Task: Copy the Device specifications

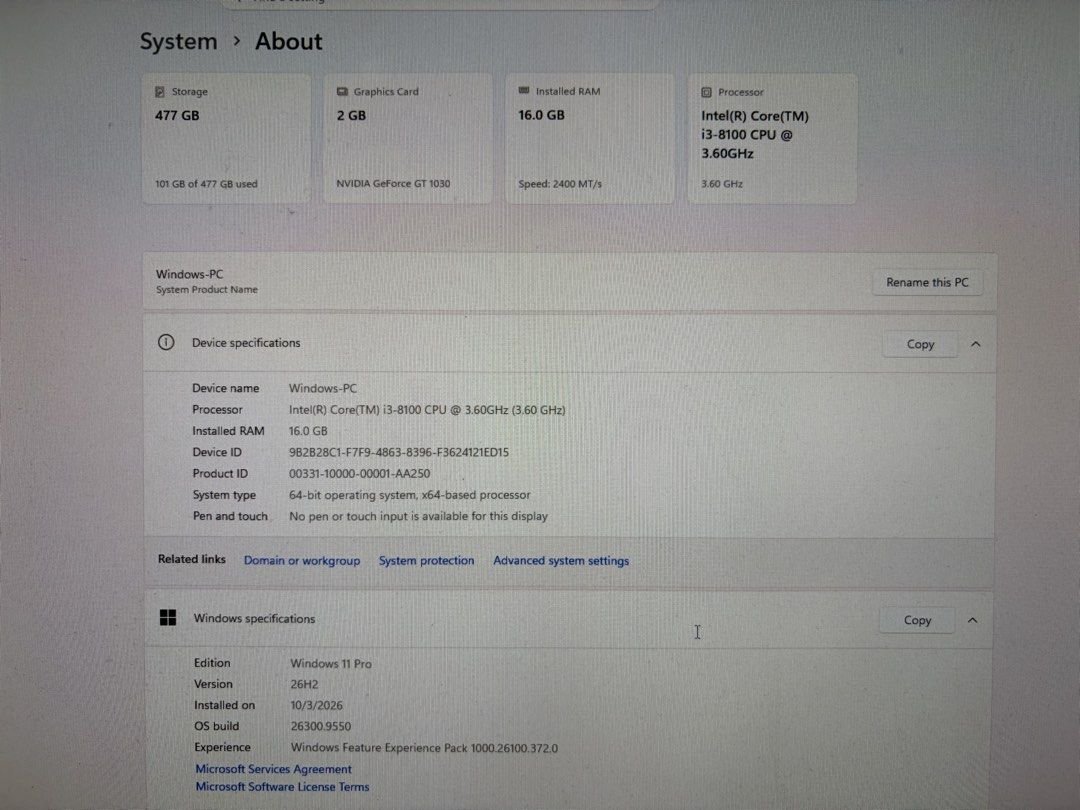Action: [x=920, y=344]
